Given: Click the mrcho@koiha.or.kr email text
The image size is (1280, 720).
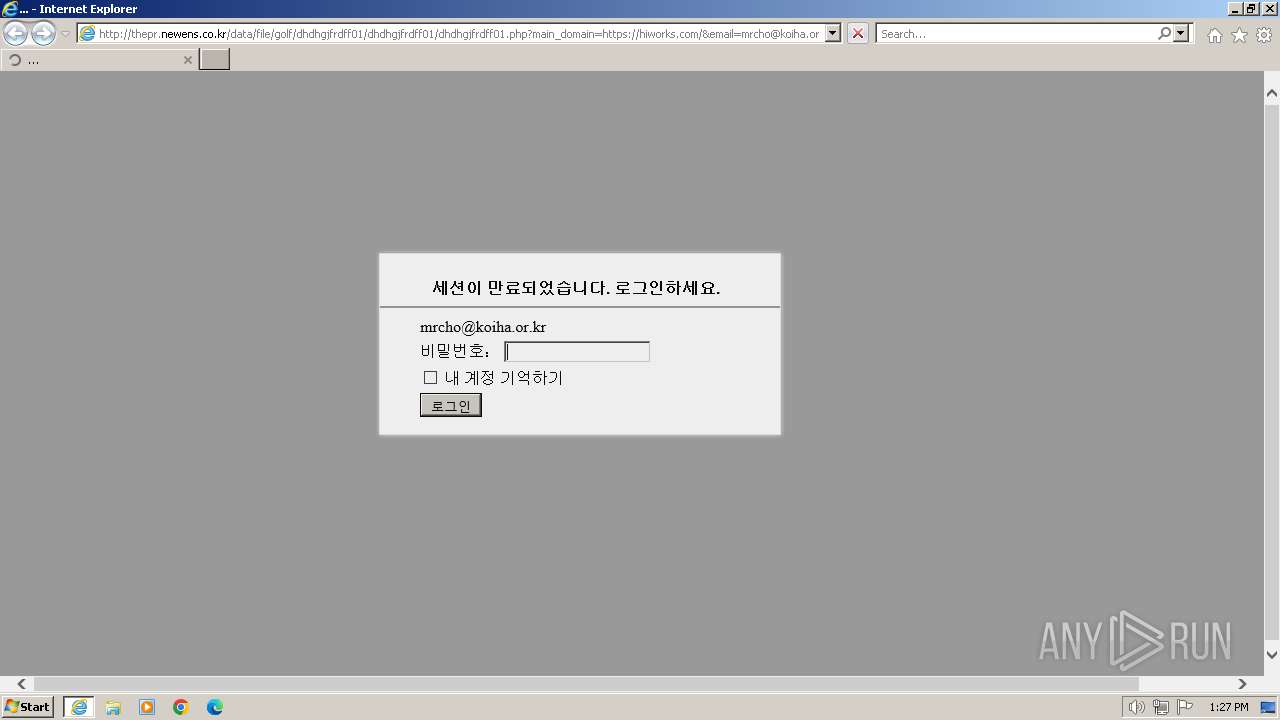Looking at the screenshot, I should [x=483, y=327].
